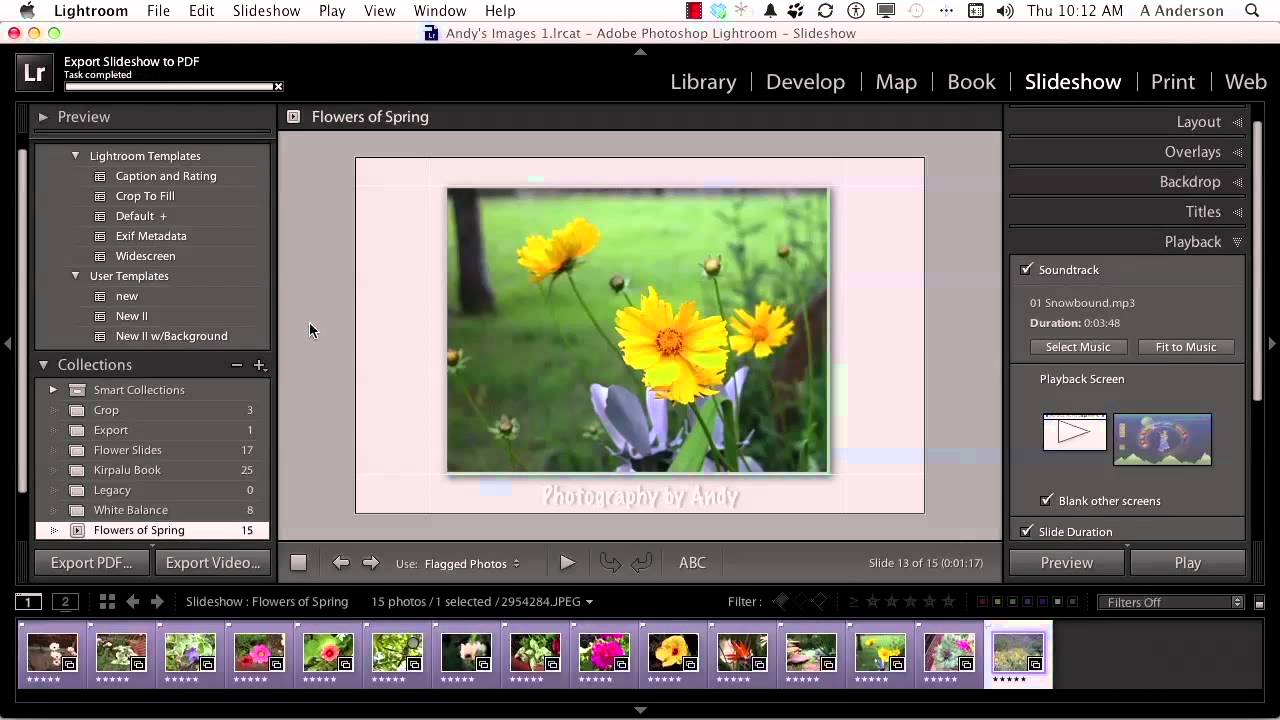Expand the Layout panel
1280x720 pixels.
coord(1237,122)
